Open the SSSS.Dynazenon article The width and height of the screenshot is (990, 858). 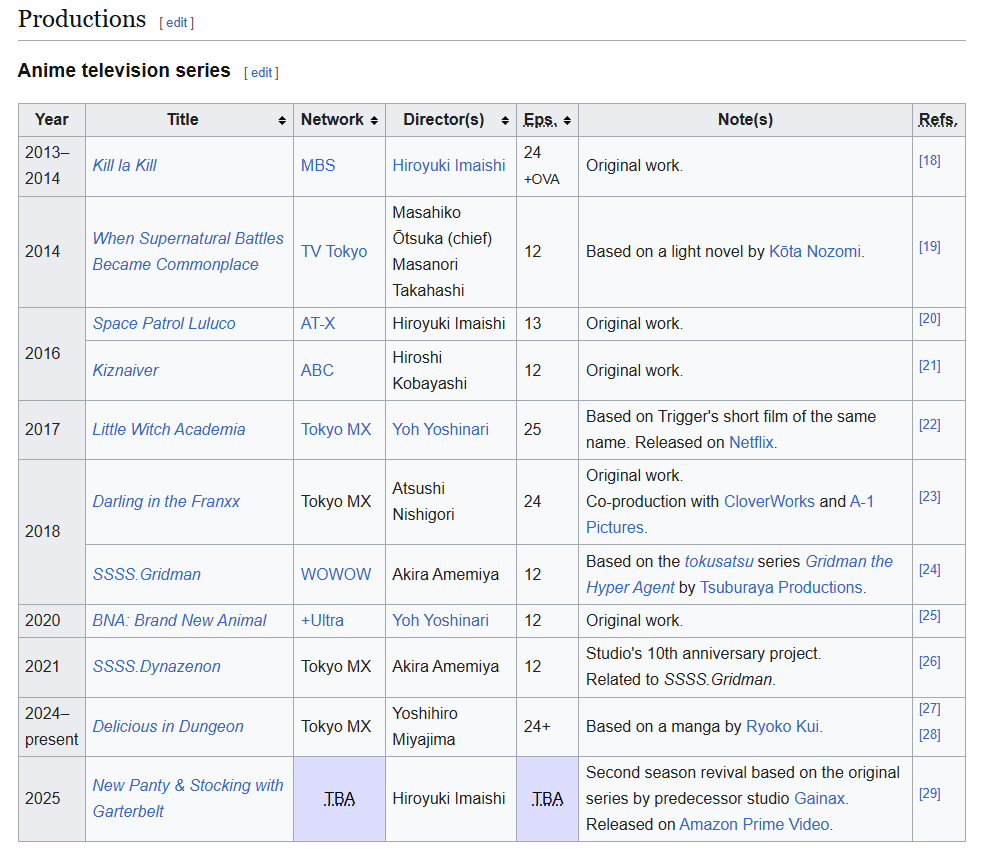coord(157,666)
